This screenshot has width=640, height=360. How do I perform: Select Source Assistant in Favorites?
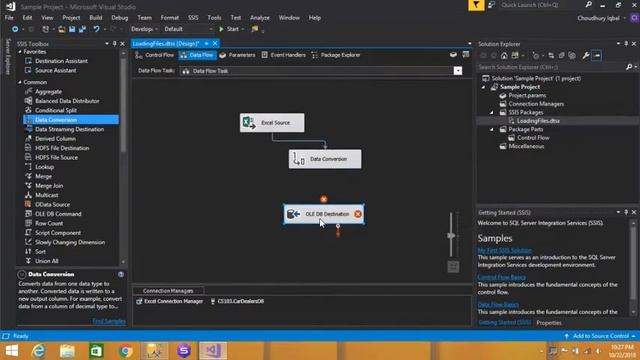pyautogui.click(x=56, y=70)
